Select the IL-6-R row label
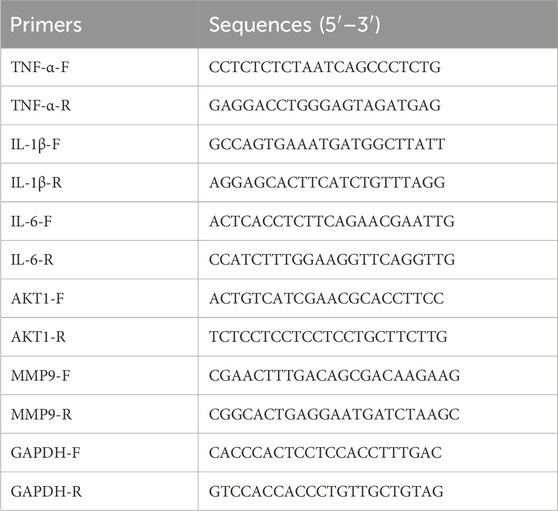Screen dimensions: 558x511 pos(32,260)
